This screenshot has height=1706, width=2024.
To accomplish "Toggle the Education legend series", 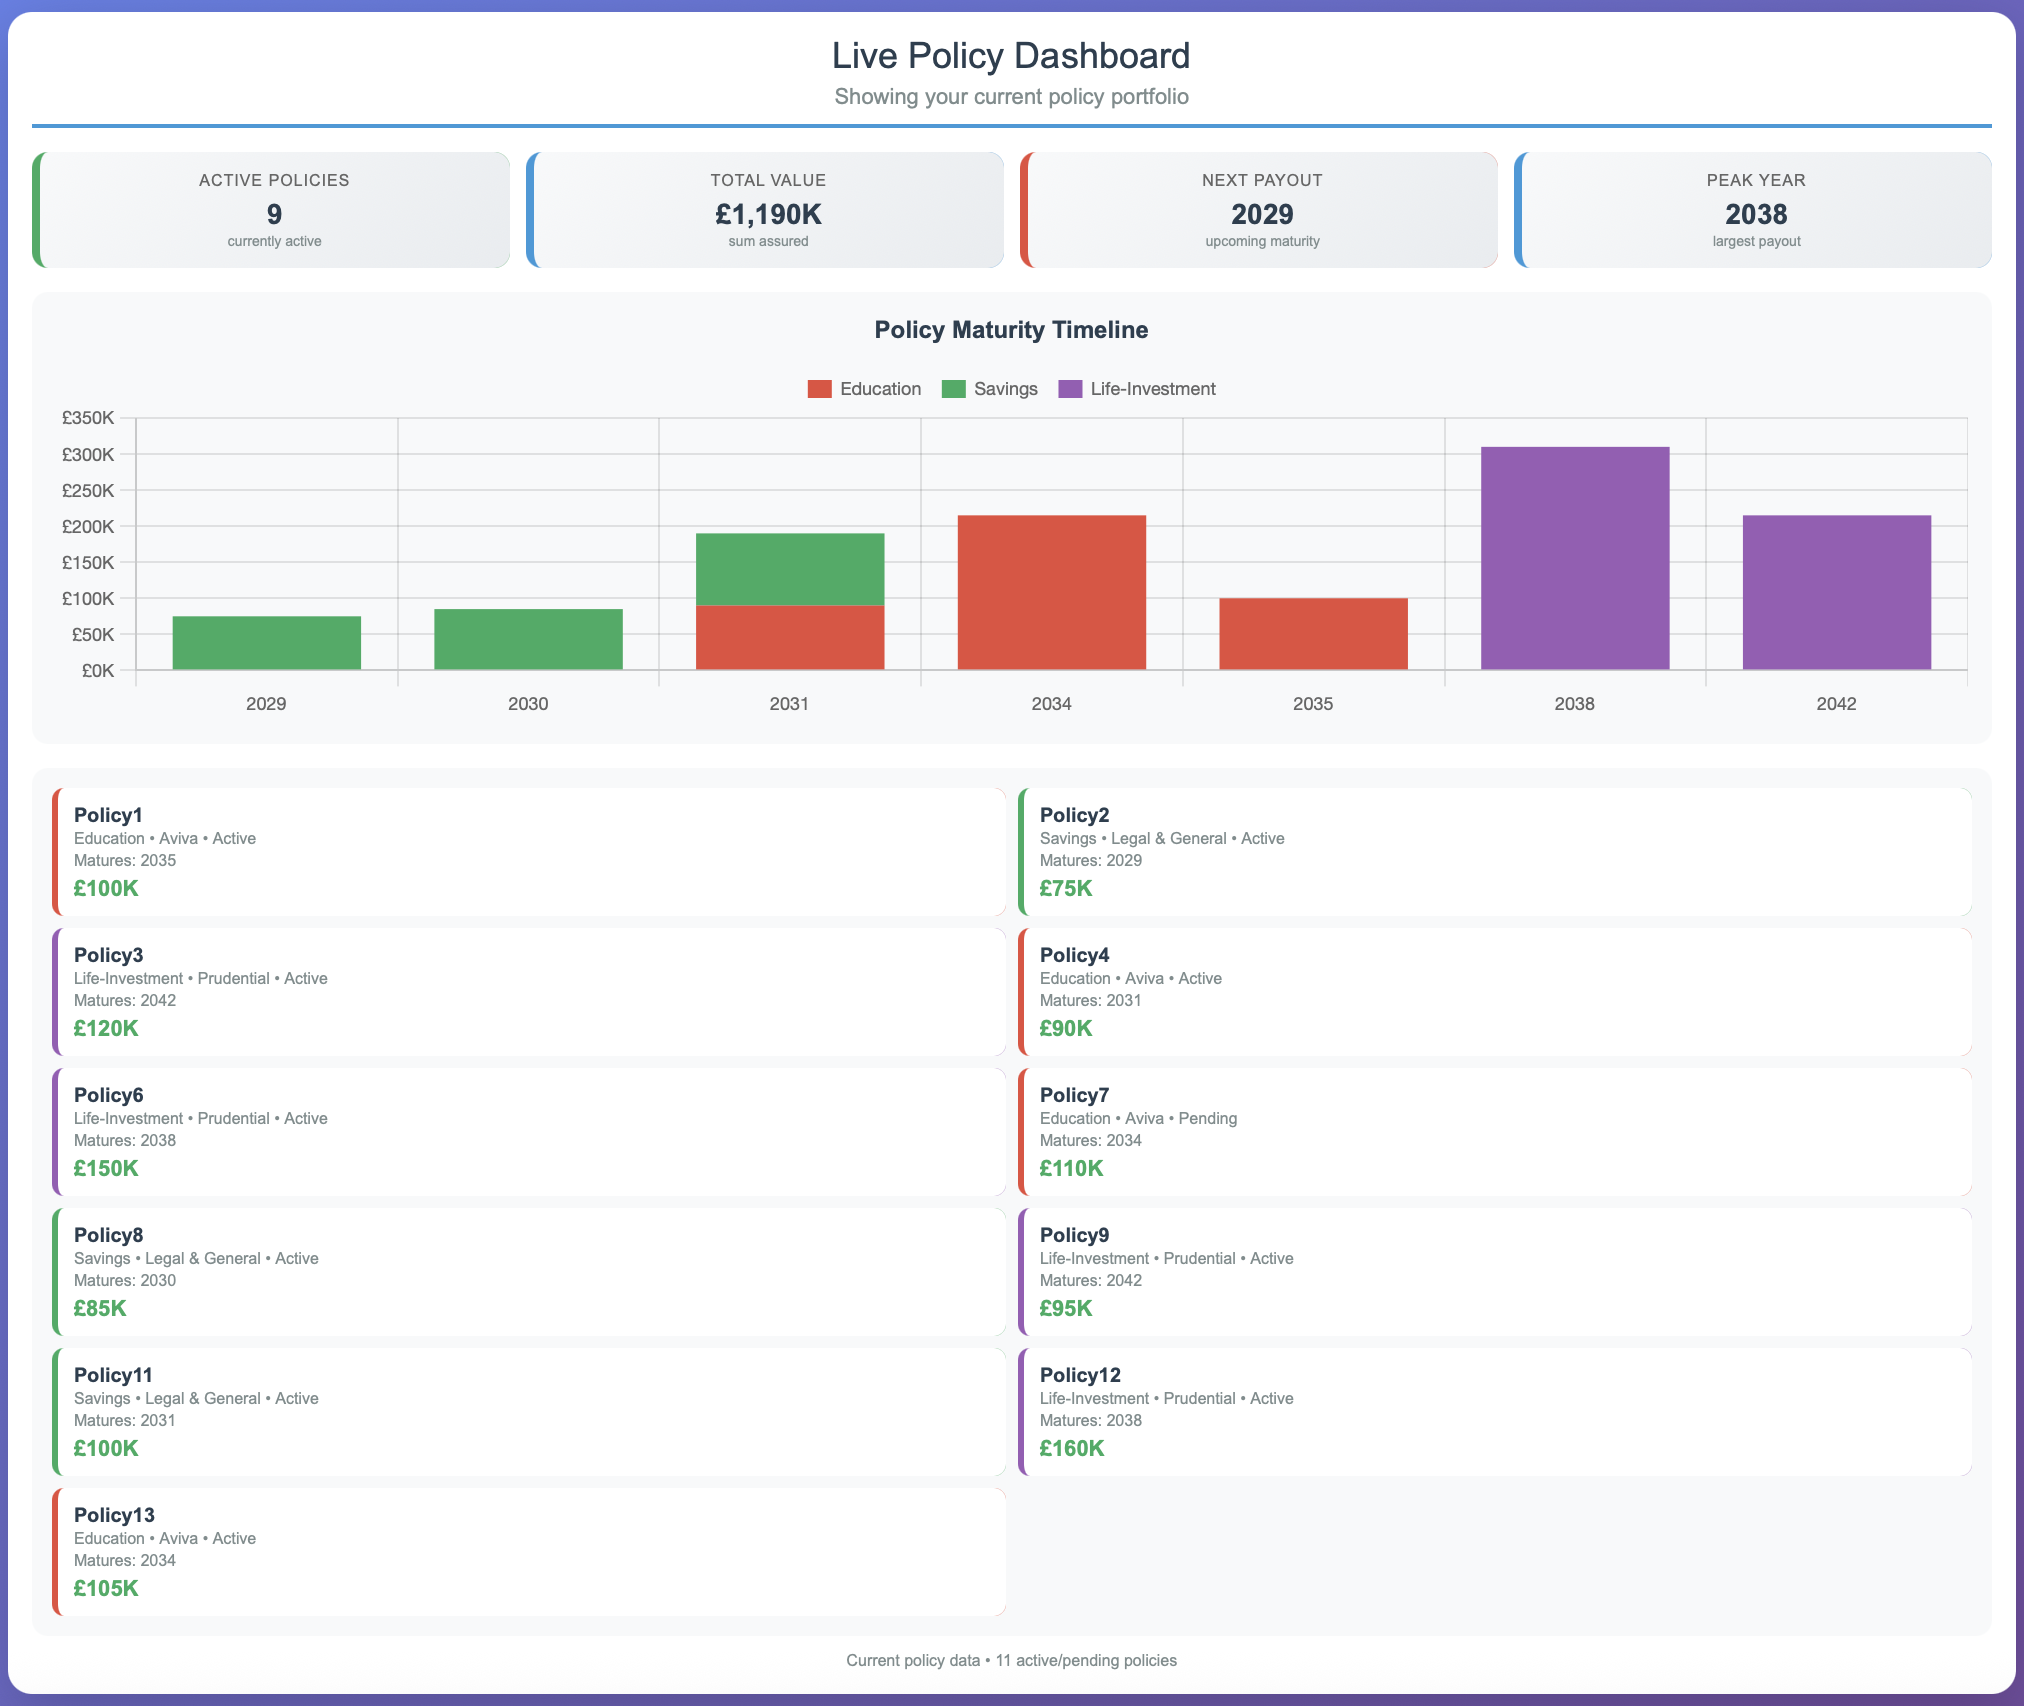I will point(879,389).
